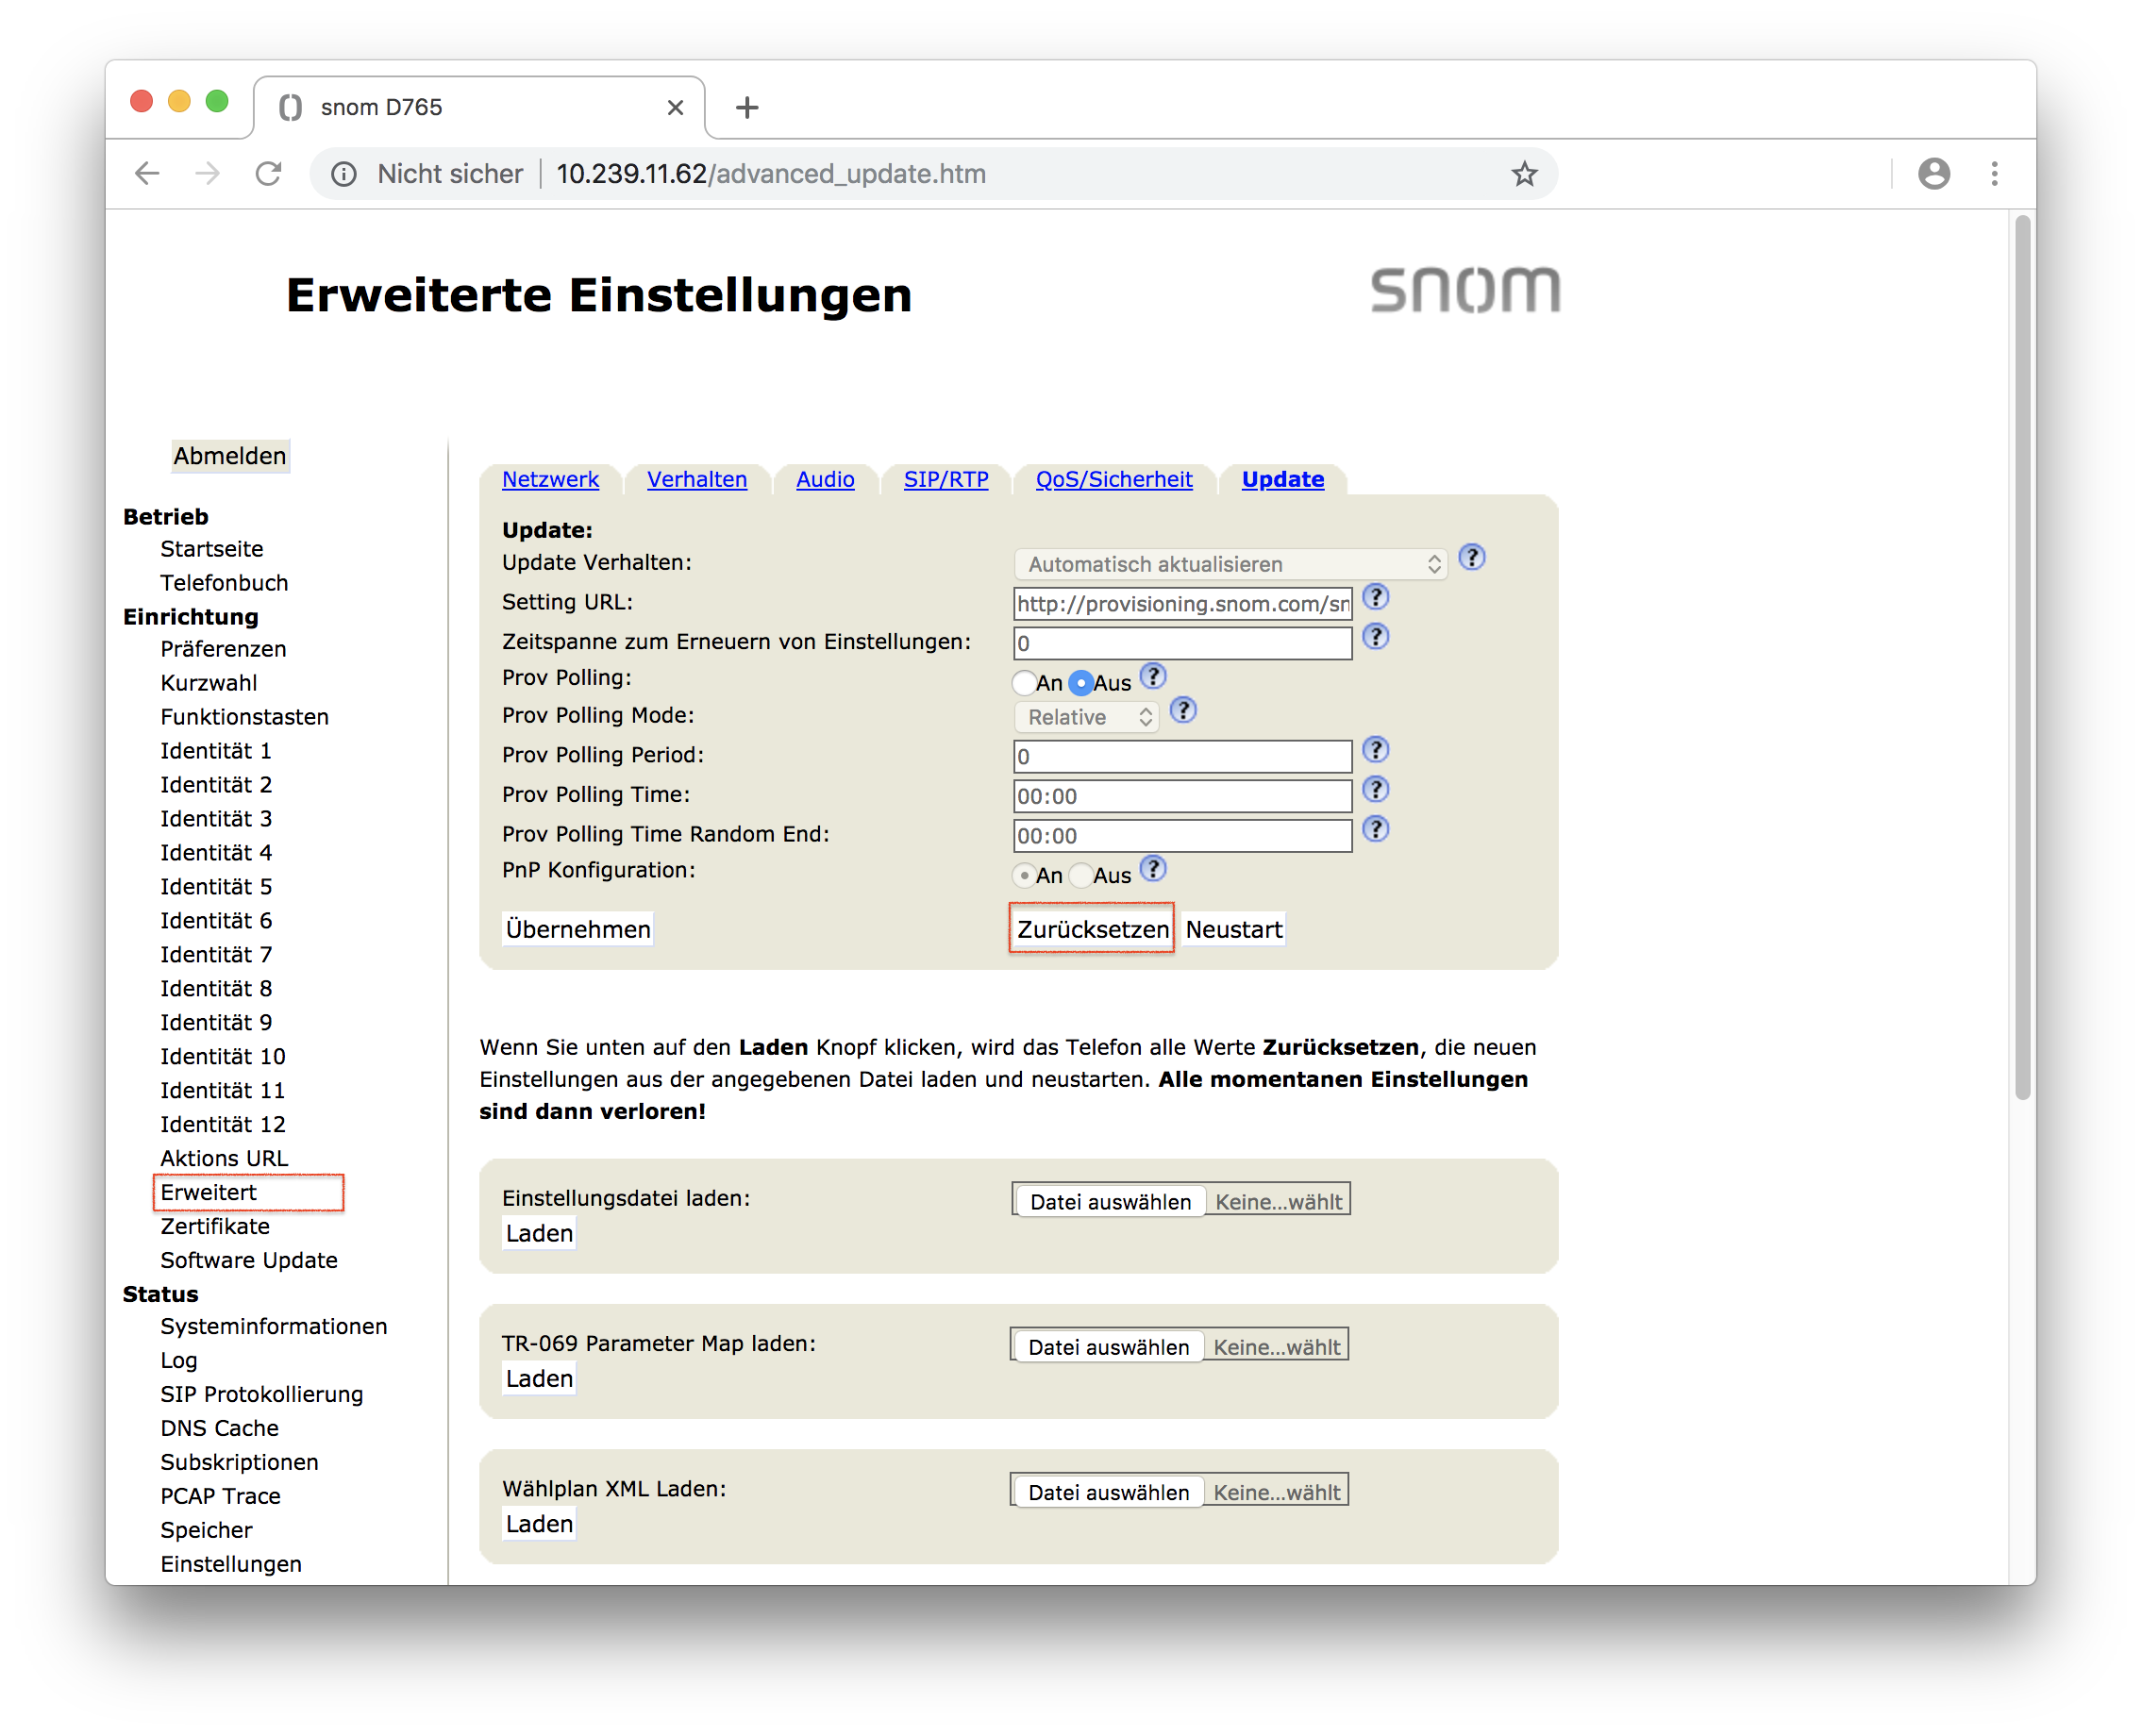Screen dimensions: 2142x1736
Task: Open the browser profile account icon
Action: click(x=1933, y=174)
